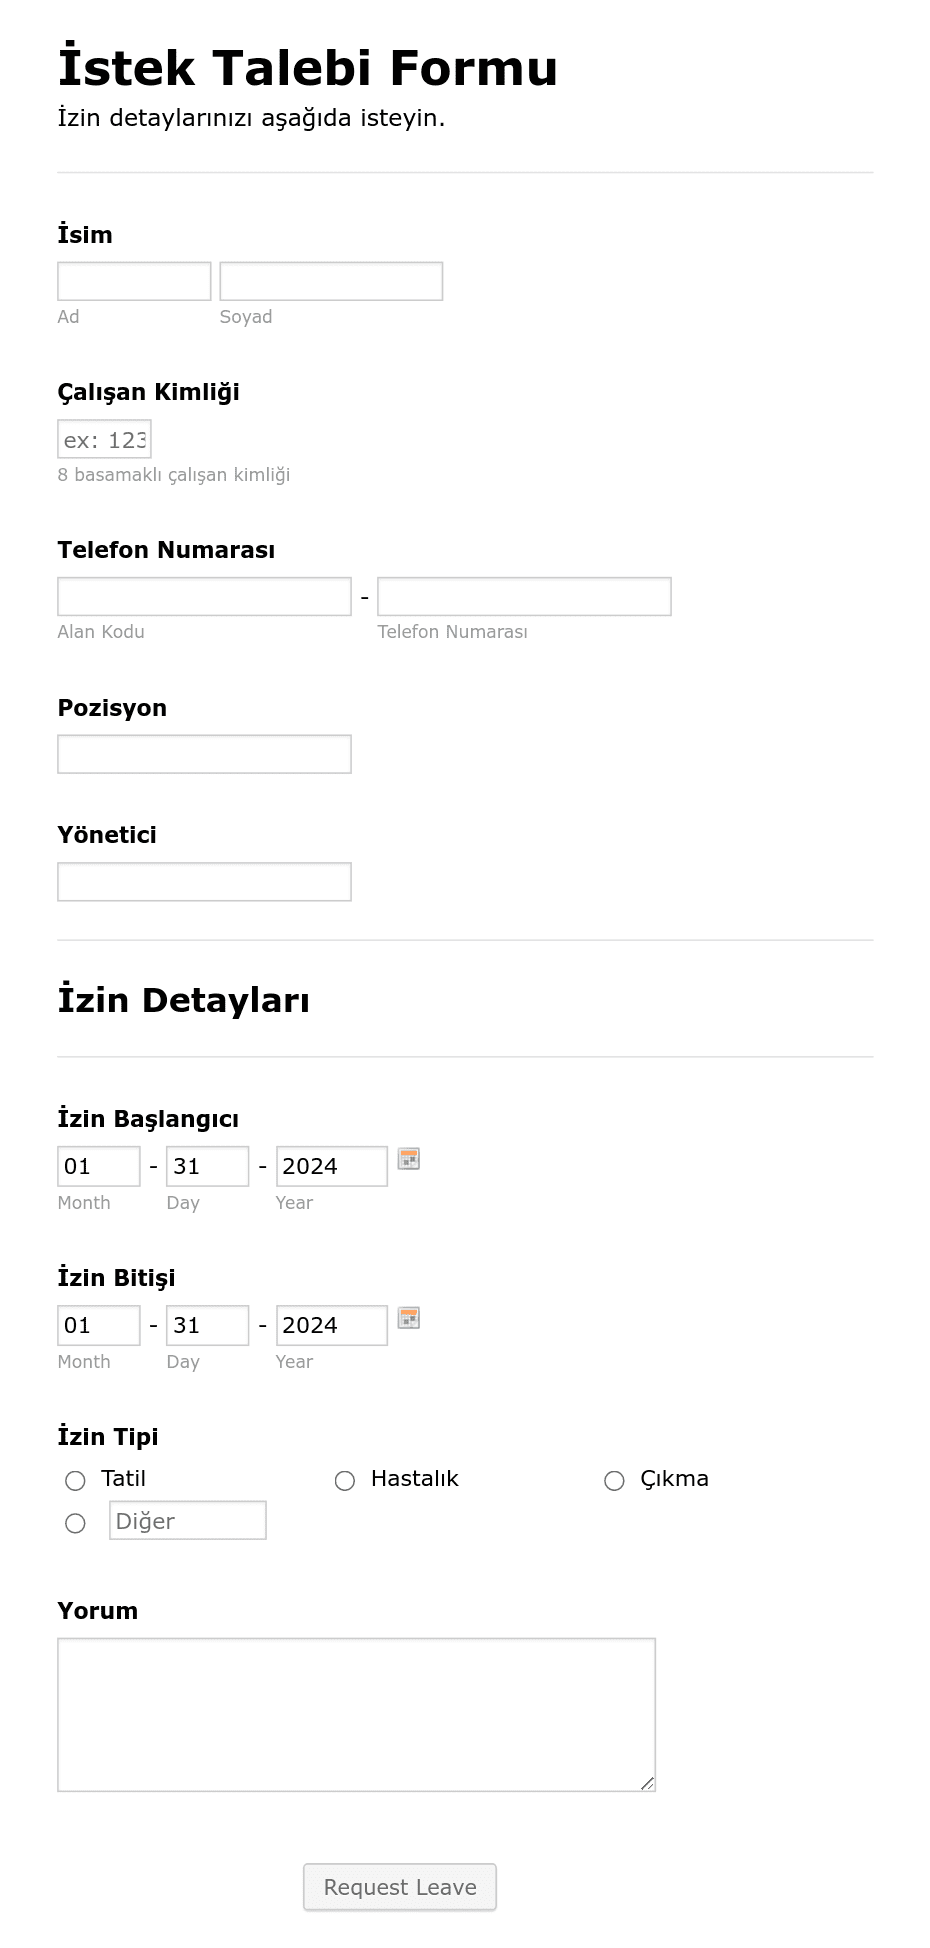This screenshot has width=930, height=1948.
Task: Click the Request Leave button
Action: click(400, 1887)
